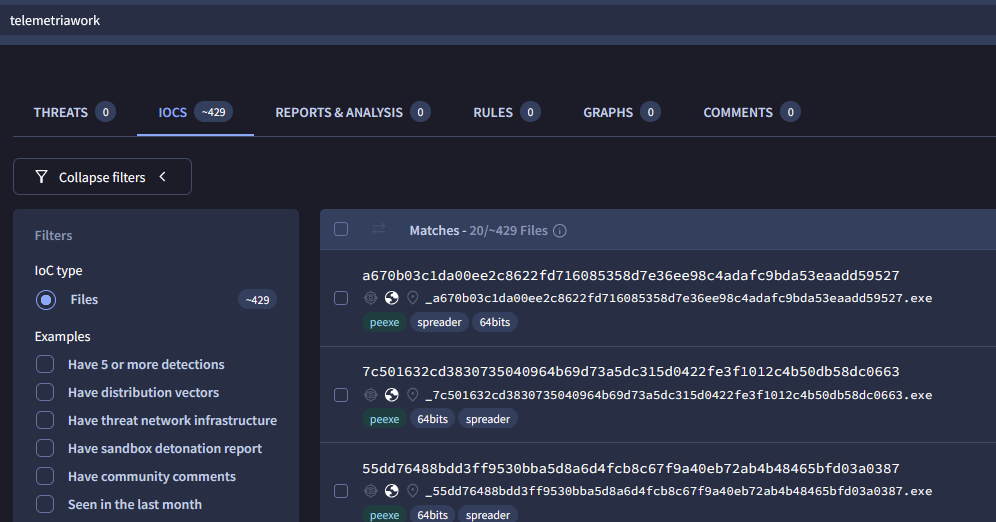996x522 pixels.
Task: Click the funnel filter icon
Action: (41, 177)
